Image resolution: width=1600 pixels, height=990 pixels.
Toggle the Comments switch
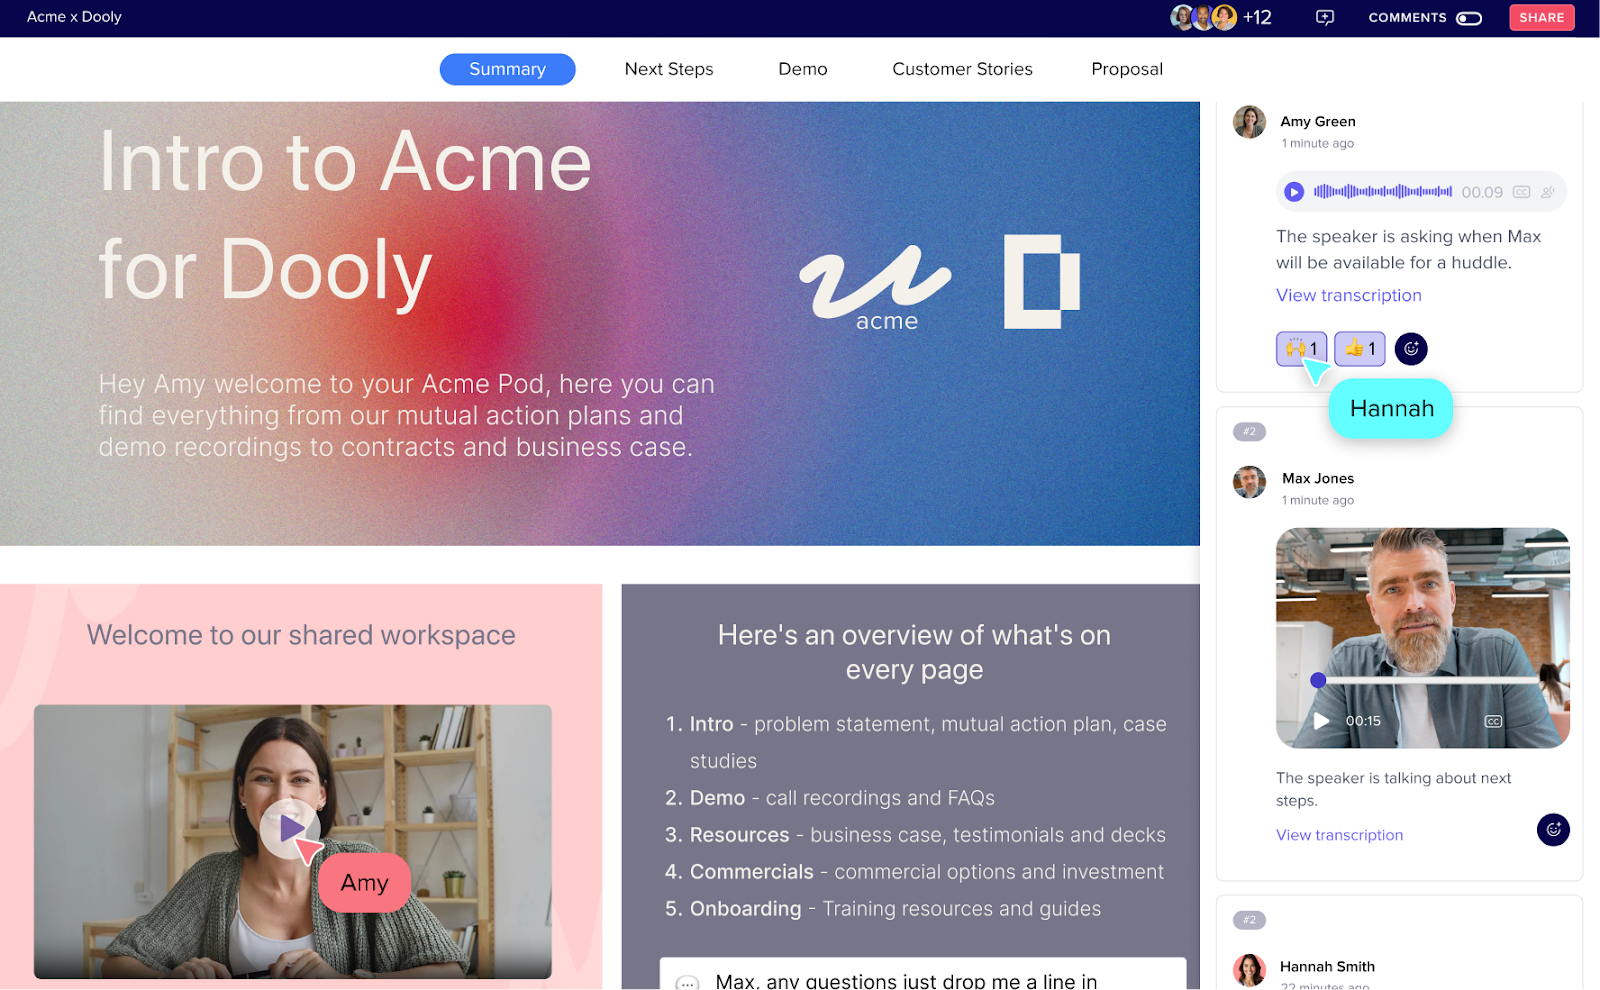click(1469, 18)
